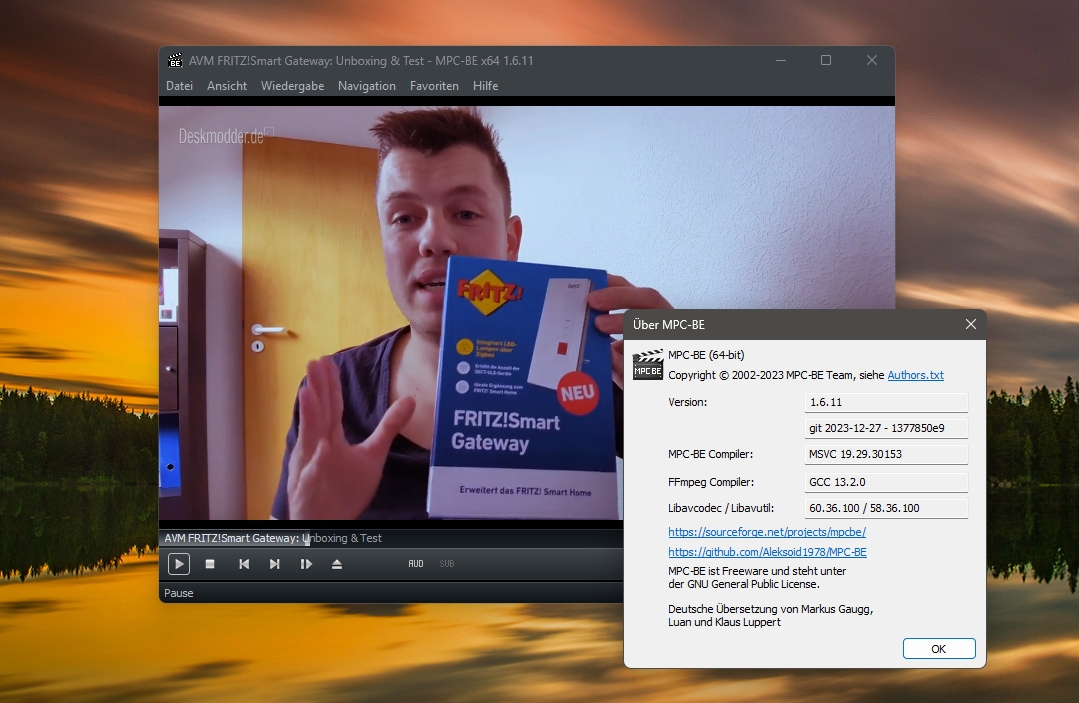The width and height of the screenshot is (1079, 703).
Task: Open the Hilfe menu
Action: point(485,86)
